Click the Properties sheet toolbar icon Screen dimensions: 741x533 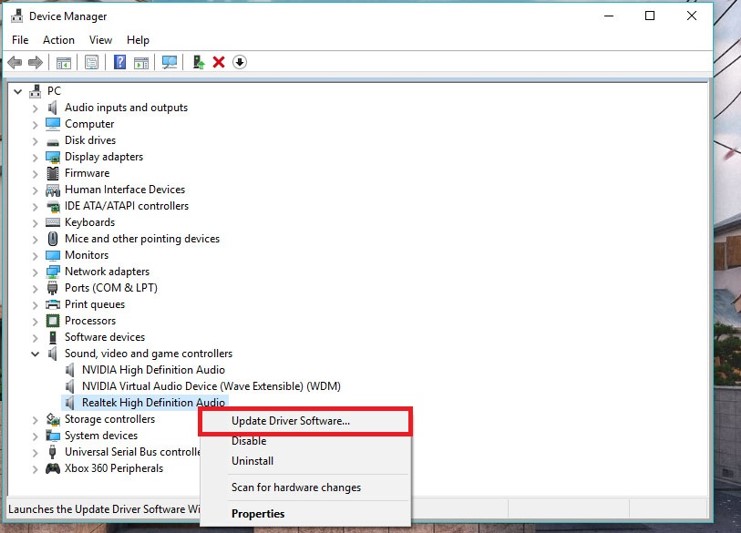(x=92, y=62)
